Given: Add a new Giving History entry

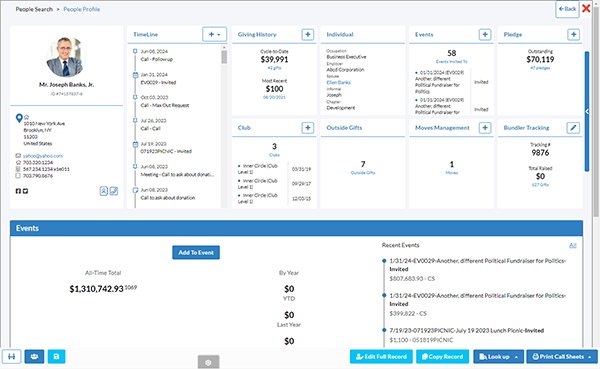Looking at the screenshot, I should point(308,34).
